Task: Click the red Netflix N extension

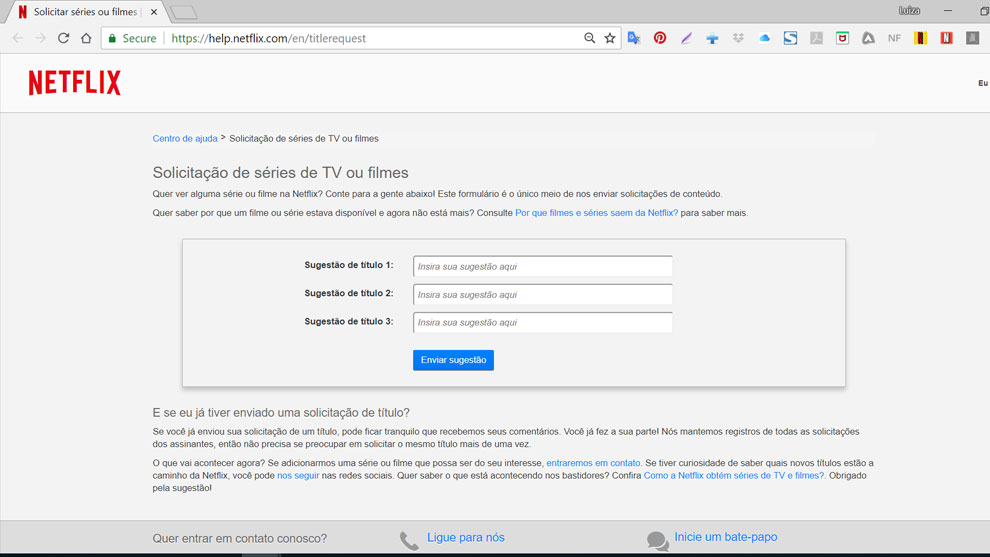Action: pyautogui.click(x=946, y=38)
